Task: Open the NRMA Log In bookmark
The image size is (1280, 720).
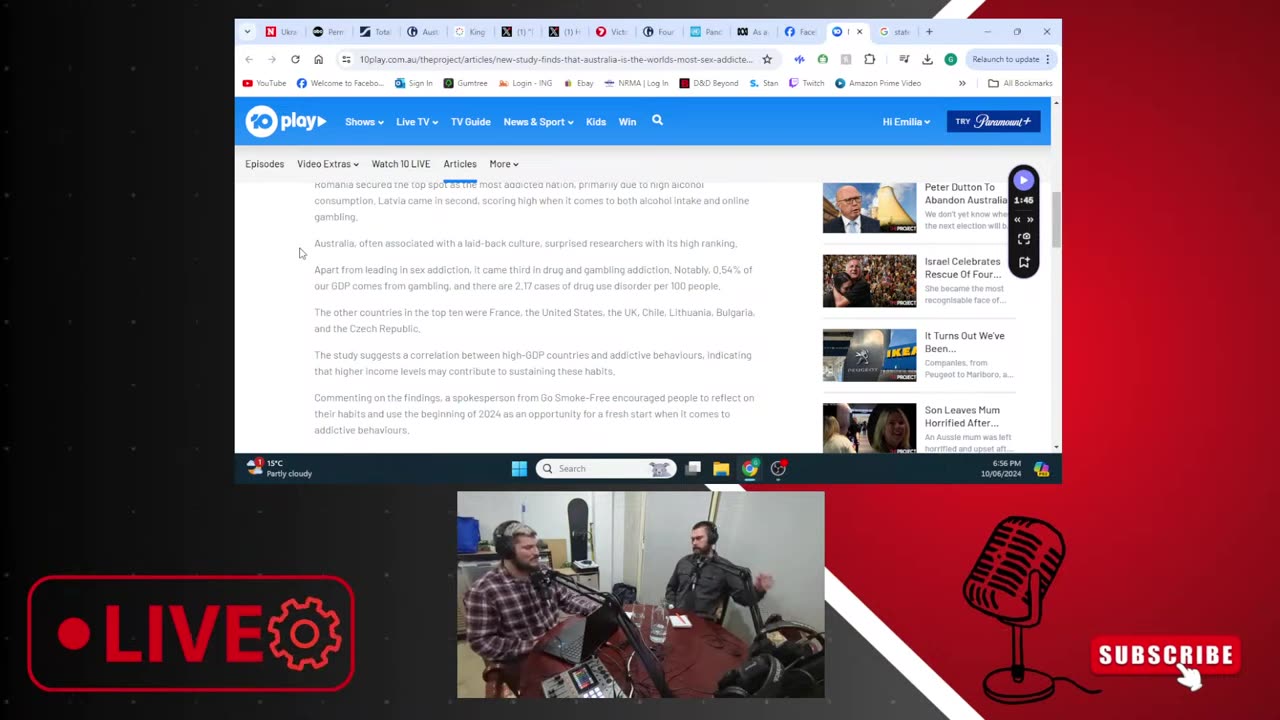Action: tap(636, 83)
